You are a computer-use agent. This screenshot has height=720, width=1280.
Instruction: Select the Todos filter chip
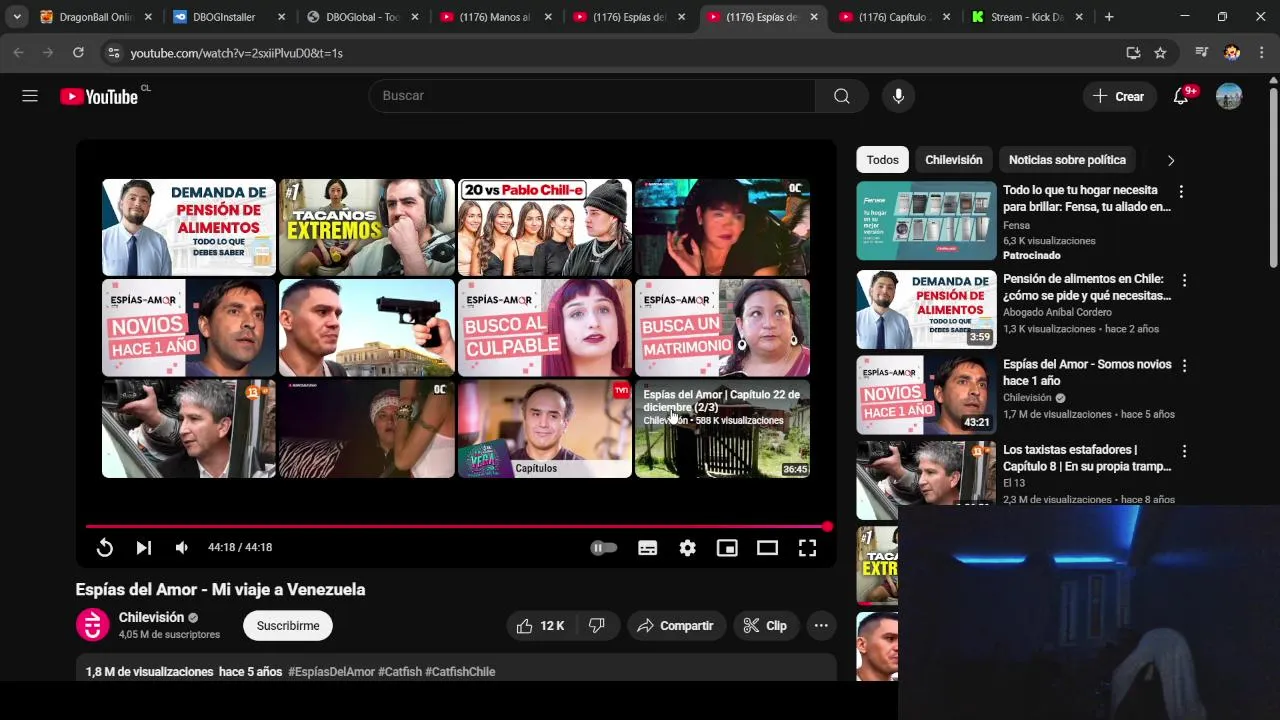pyautogui.click(x=882, y=160)
